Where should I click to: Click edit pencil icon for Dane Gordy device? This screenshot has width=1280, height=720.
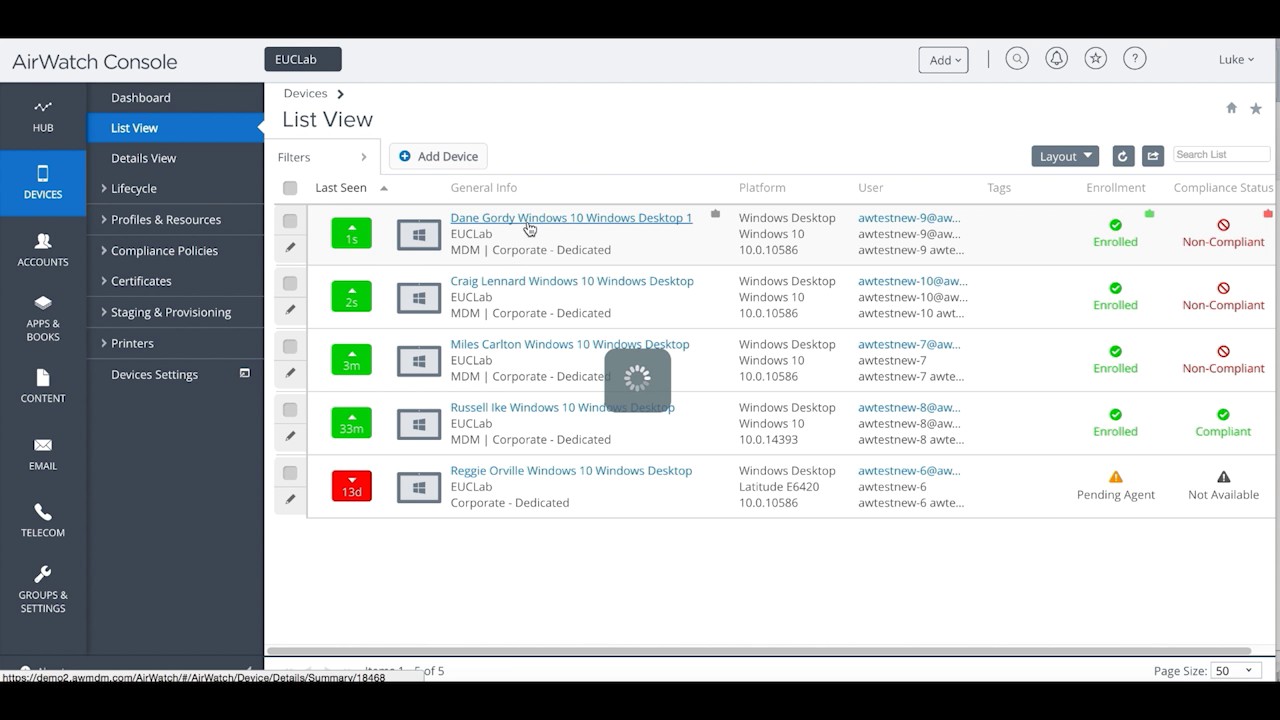(x=290, y=247)
